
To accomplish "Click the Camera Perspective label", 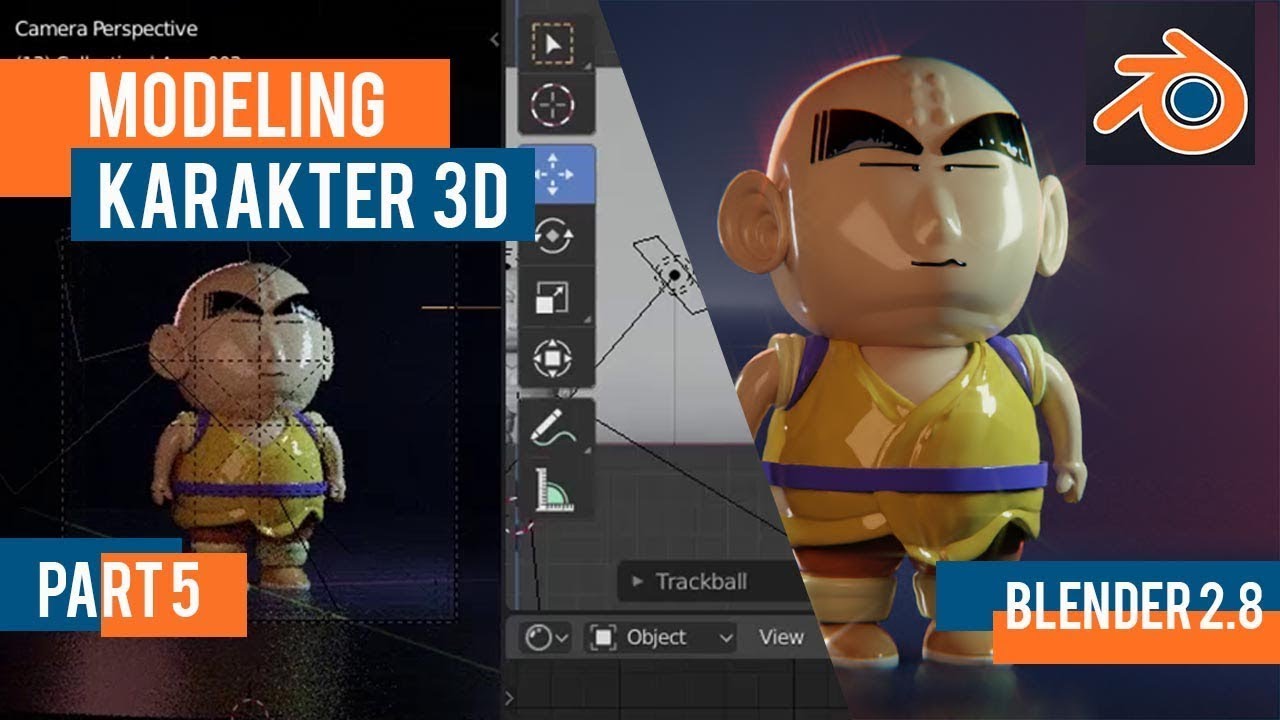I will tap(106, 29).
